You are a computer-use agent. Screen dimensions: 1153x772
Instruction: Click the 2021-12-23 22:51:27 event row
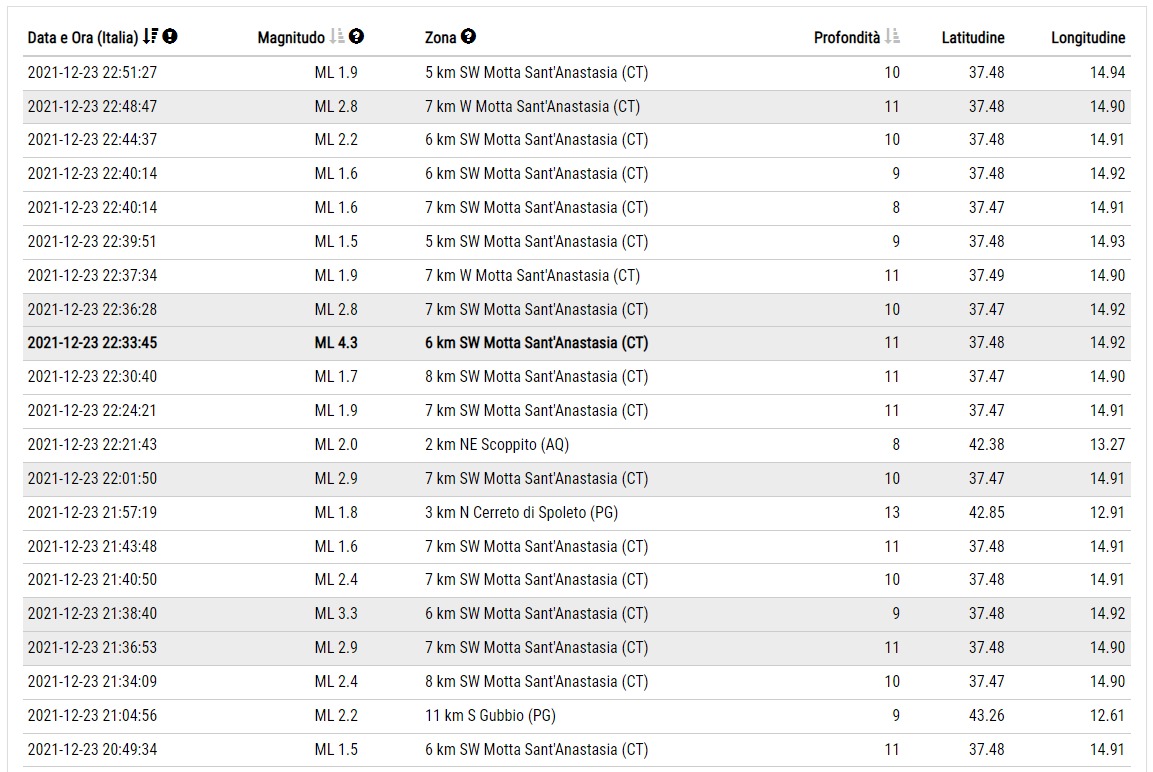(x=92, y=73)
